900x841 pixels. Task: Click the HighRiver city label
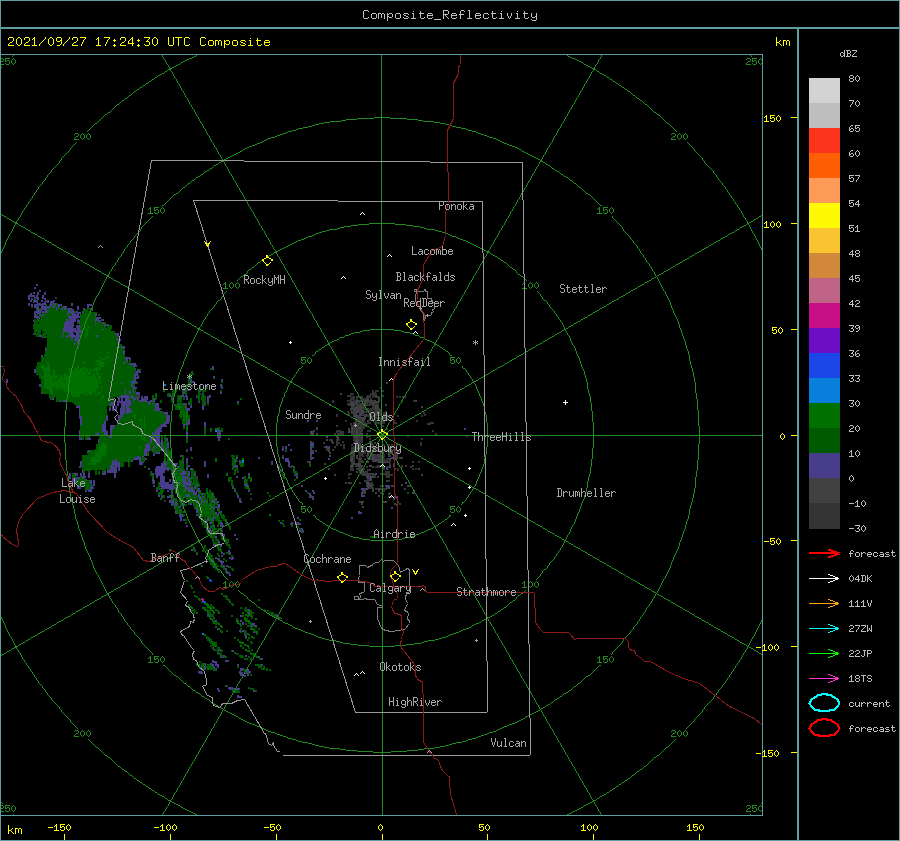[x=415, y=702]
